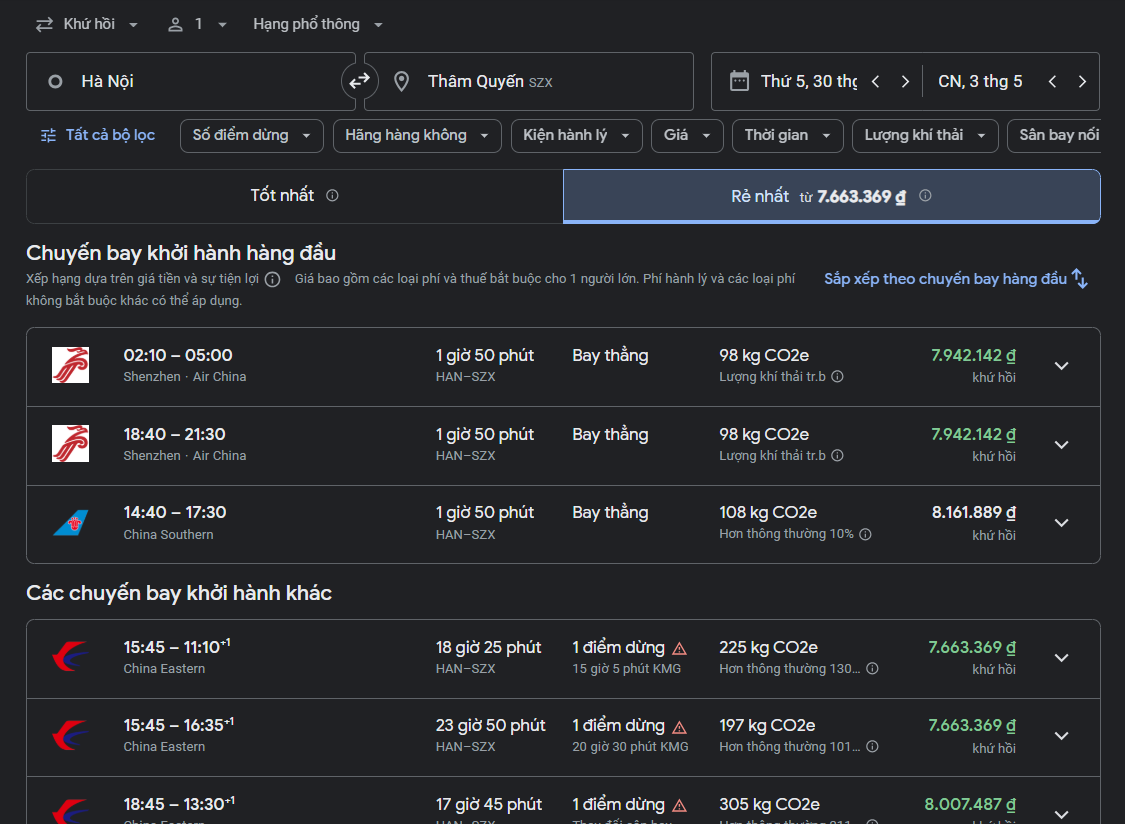The image size is (1125, 824).
Task: Open the Khứ hồi trip type dropdown
Action: [x=88, y=24]
